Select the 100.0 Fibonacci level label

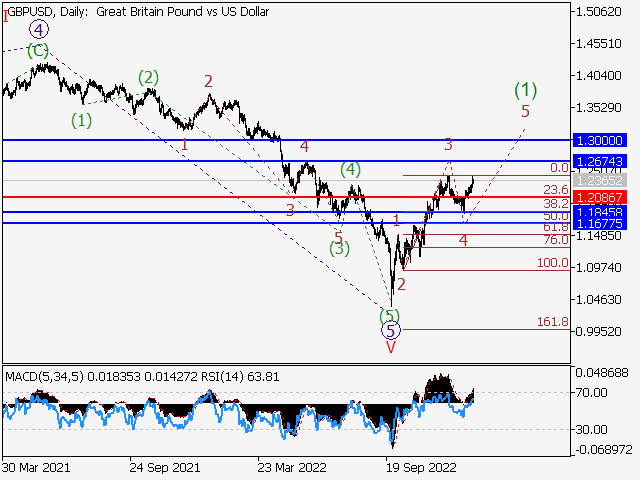553,263
